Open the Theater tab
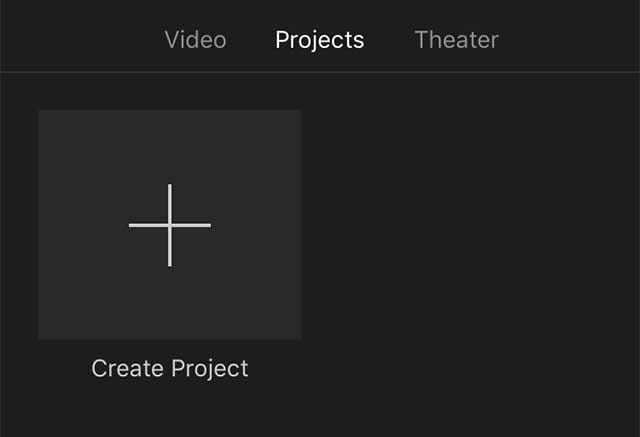The width and height of the screenshot is (640, 437). click(x=456, y=40)
